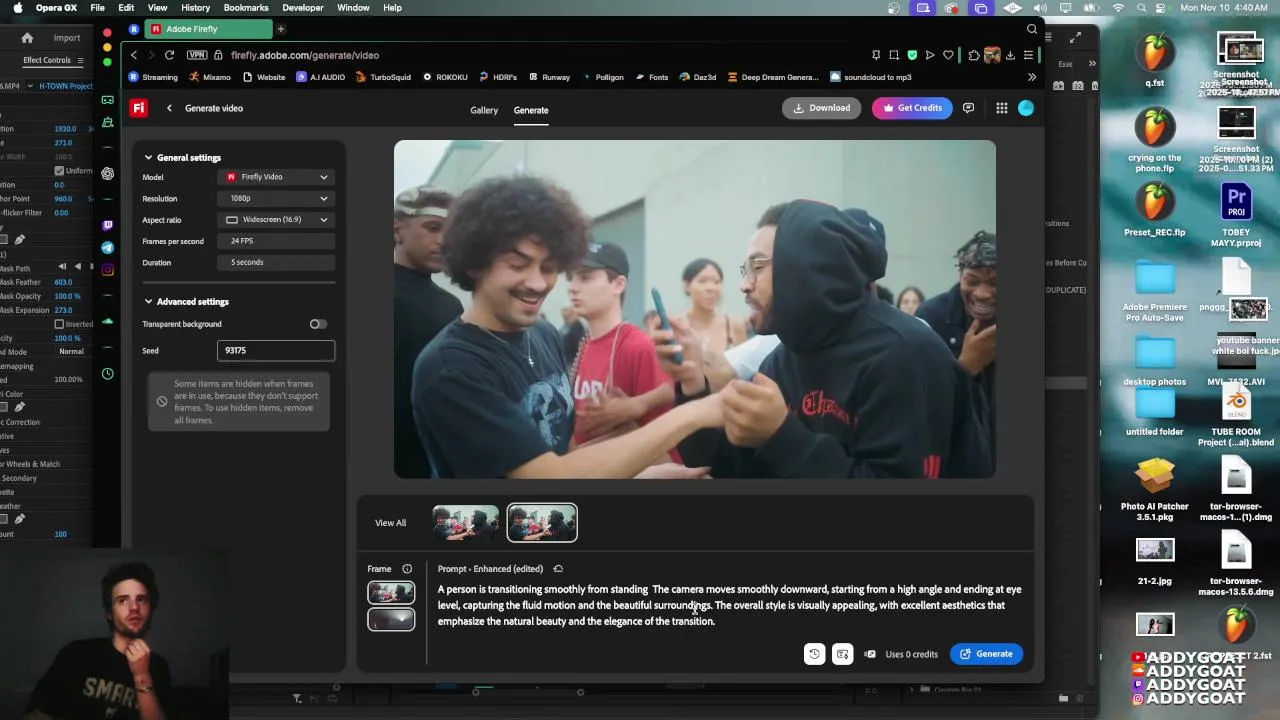The width and height of the screenshot is (1280, 720).
Task: Open the Firefly account profile avatar
Action: (x=1026, y=108)
